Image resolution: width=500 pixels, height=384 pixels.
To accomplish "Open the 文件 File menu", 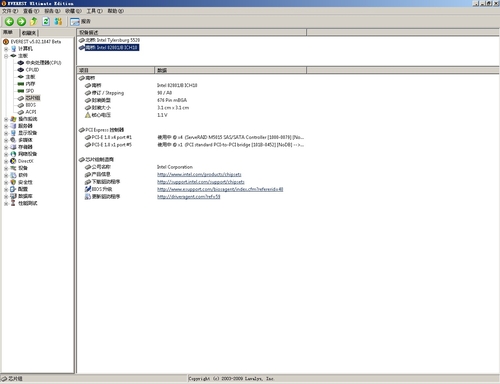I will 10,11.
